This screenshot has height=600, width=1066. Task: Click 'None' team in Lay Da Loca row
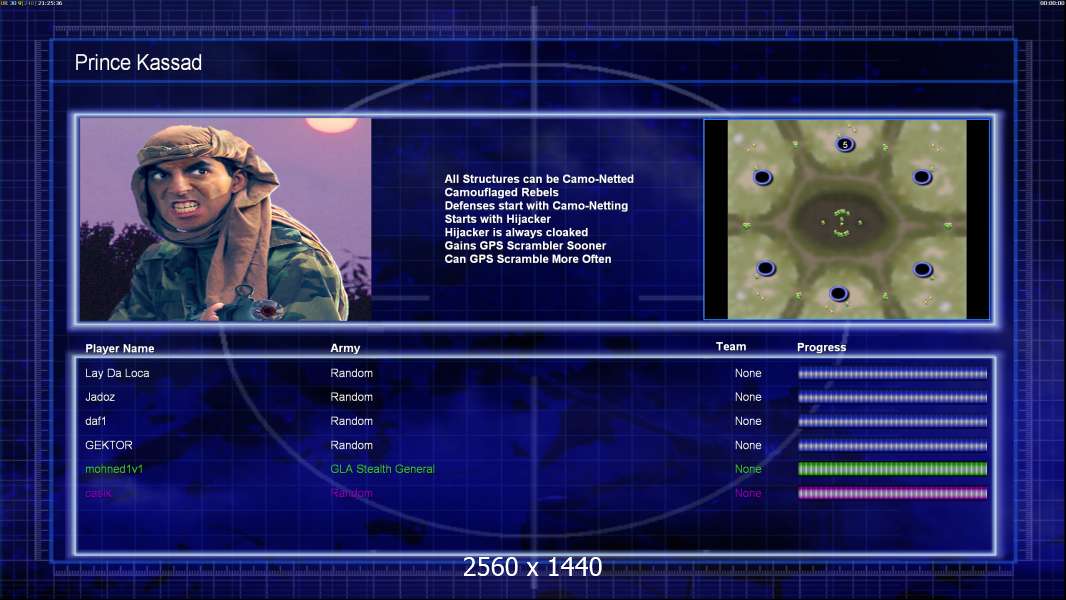tap(748, 373)
